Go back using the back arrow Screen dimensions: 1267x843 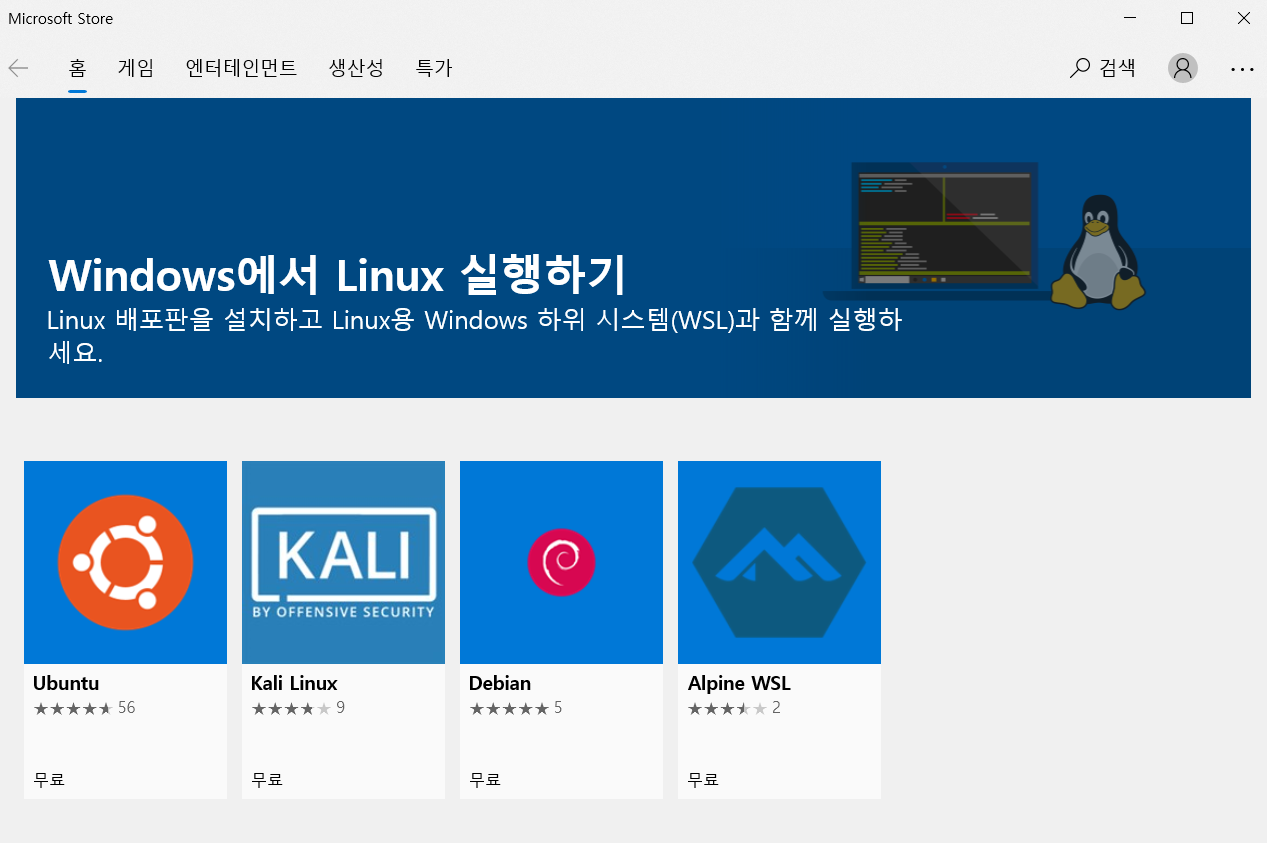click(x=18, y=68)
